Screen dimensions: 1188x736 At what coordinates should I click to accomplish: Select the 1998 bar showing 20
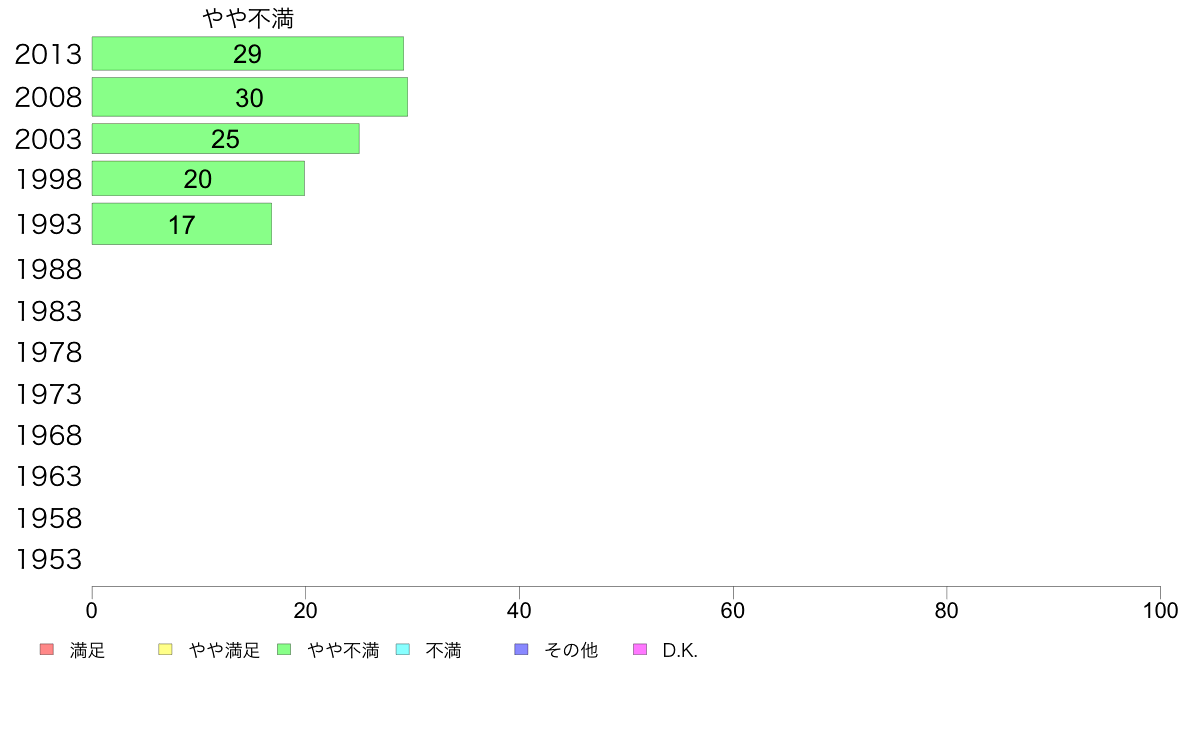[199, 179]
